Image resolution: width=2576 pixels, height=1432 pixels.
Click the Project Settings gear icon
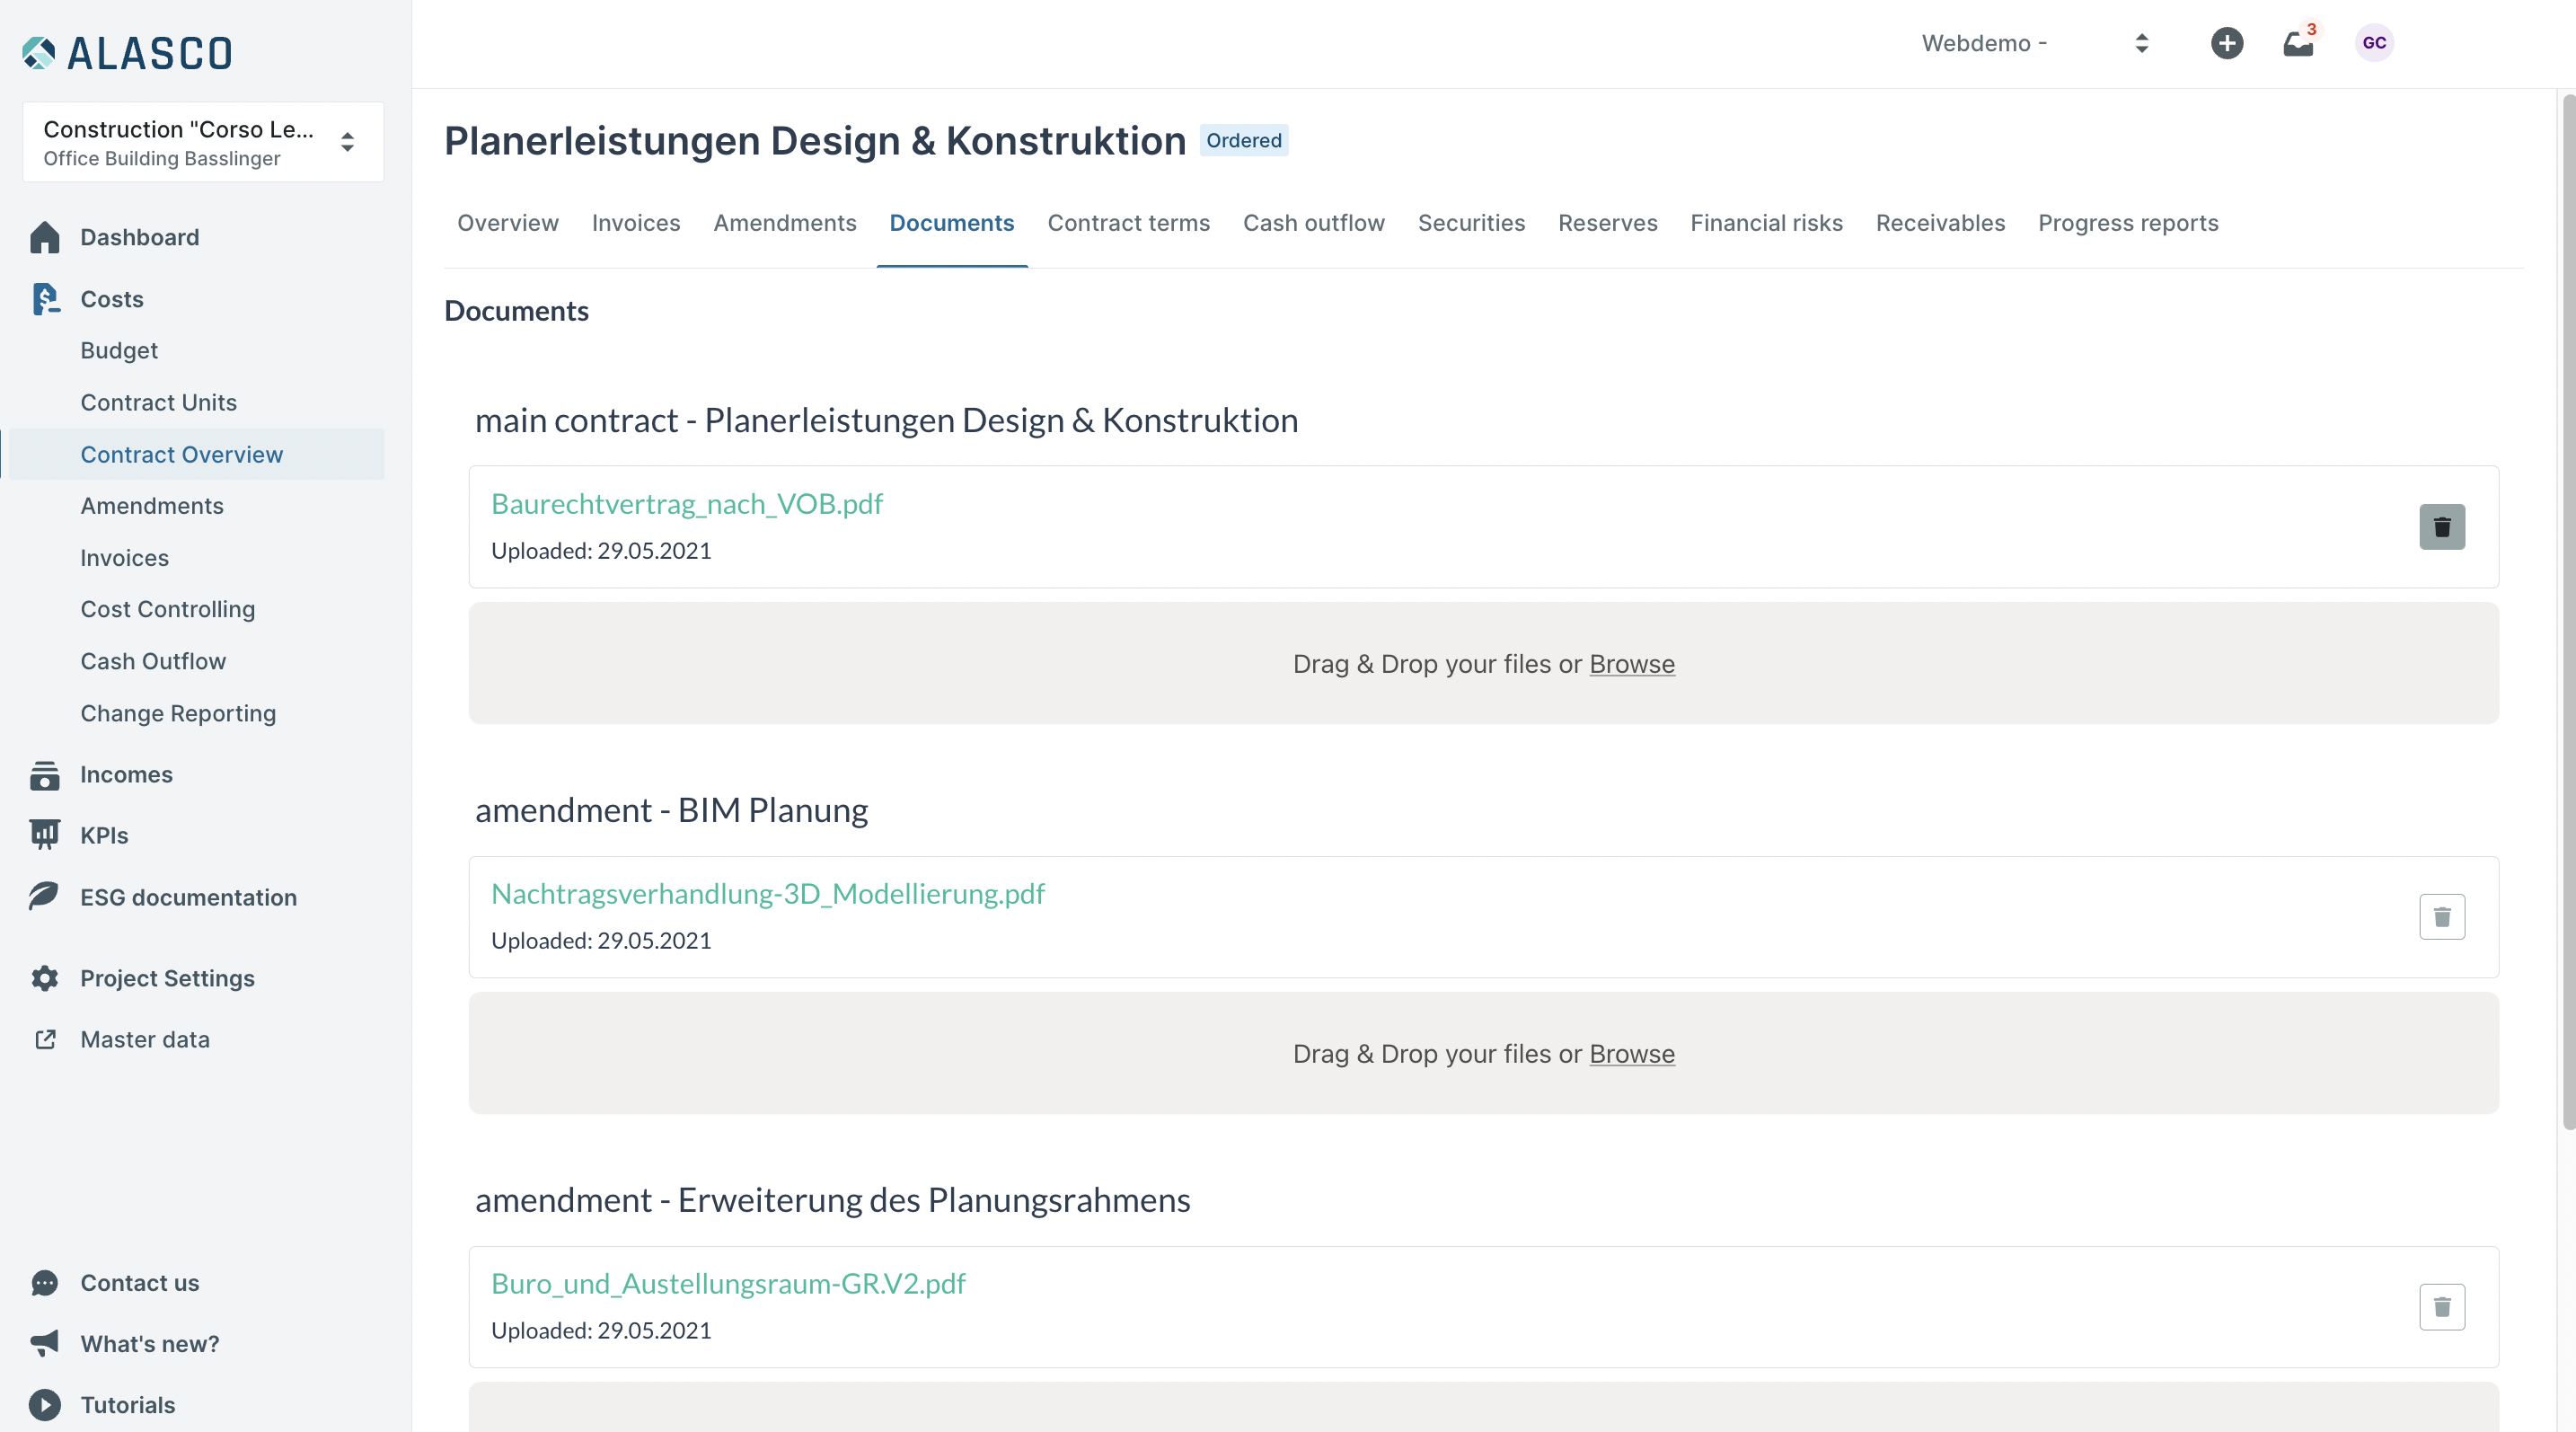click(x=45, y=978)
